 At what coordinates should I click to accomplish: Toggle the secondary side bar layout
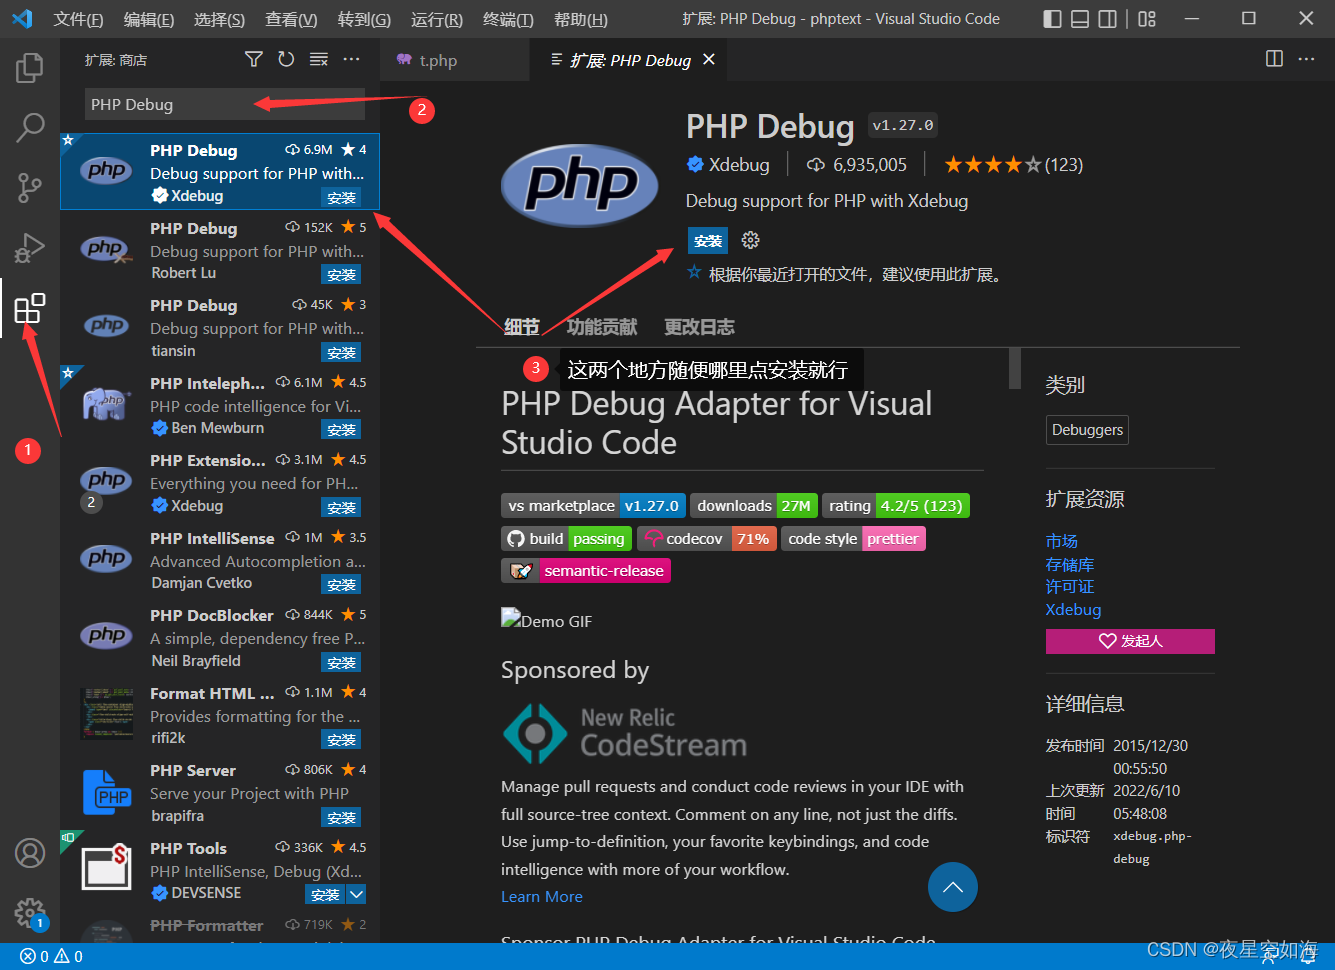(x=1108, y=19)
